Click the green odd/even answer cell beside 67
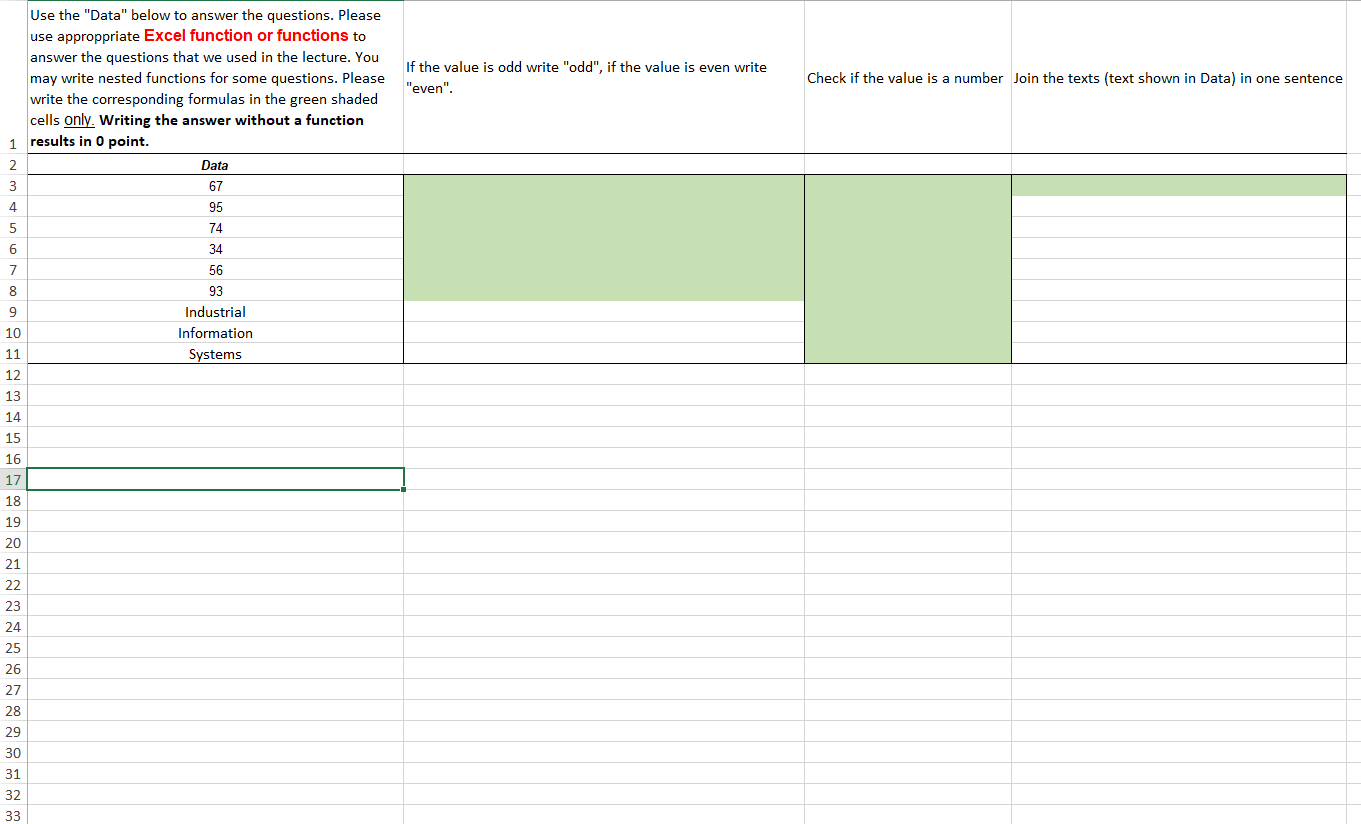The height and width of the screenshot is (824, 1361). [604, 186]
